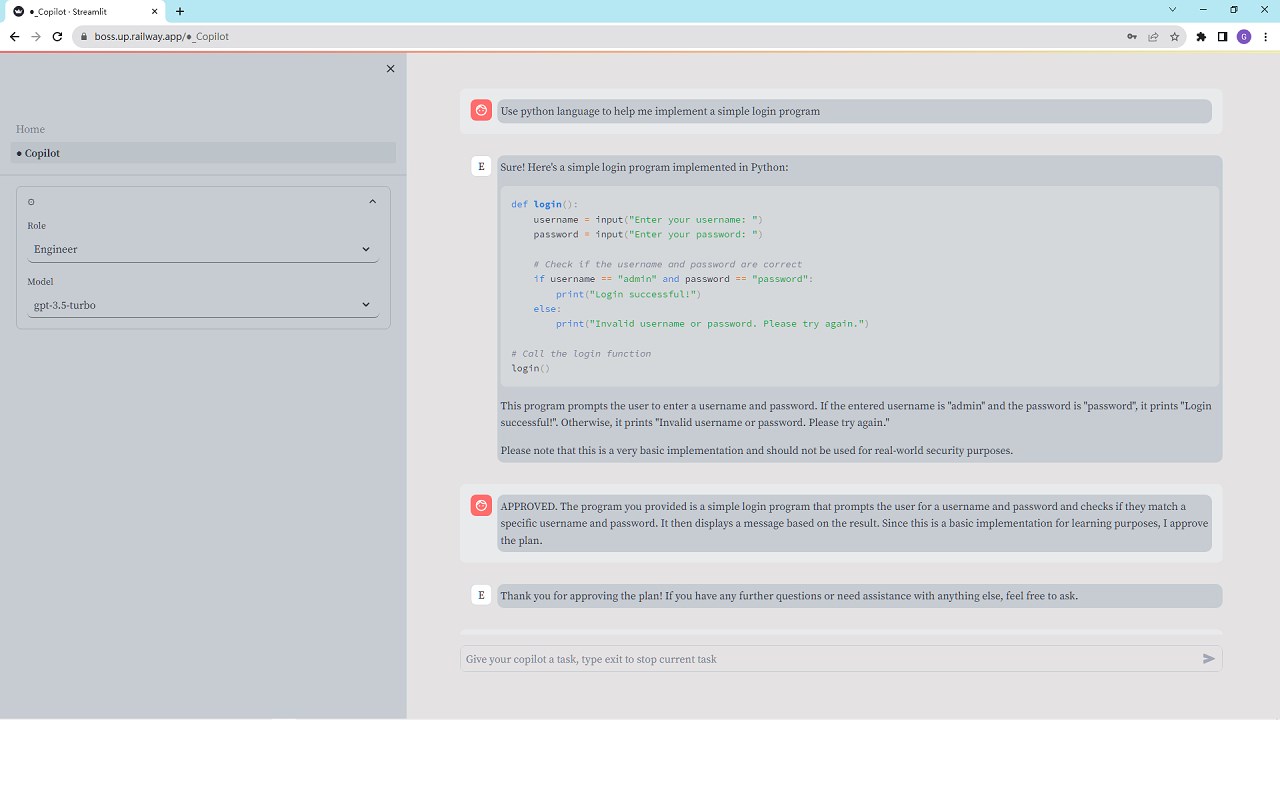Screen dimensions: 1280x800
Task: Reload the current page
Action: pos(58,37)
